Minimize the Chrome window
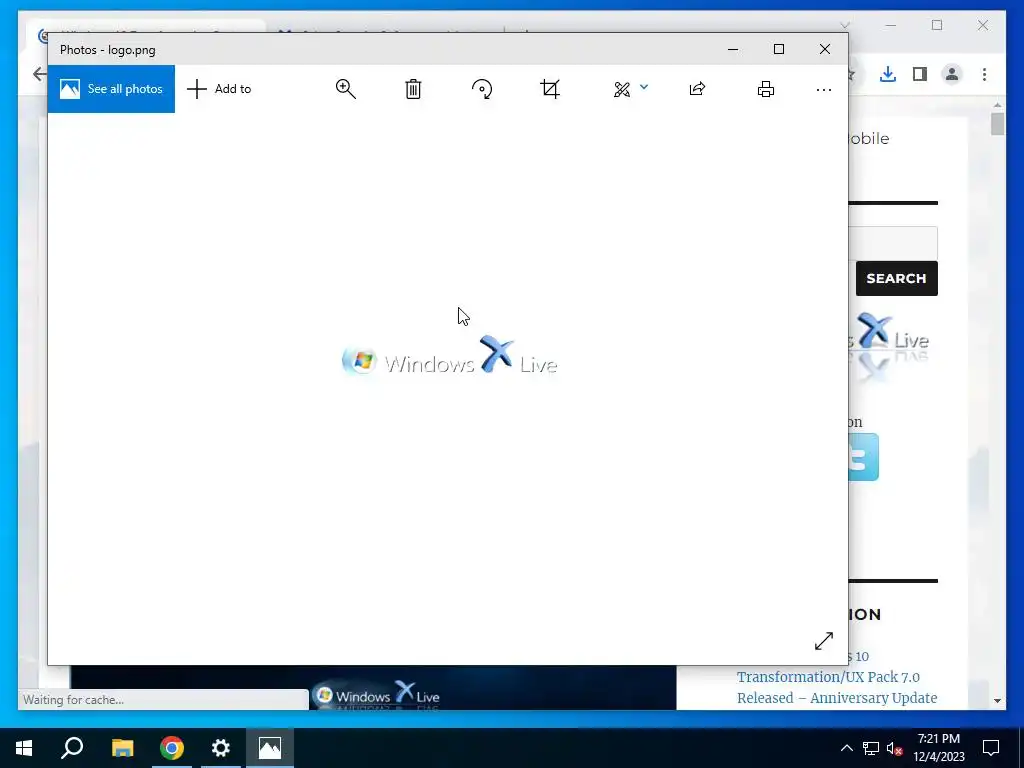The image size is (1024, 768). click(891, 25)
